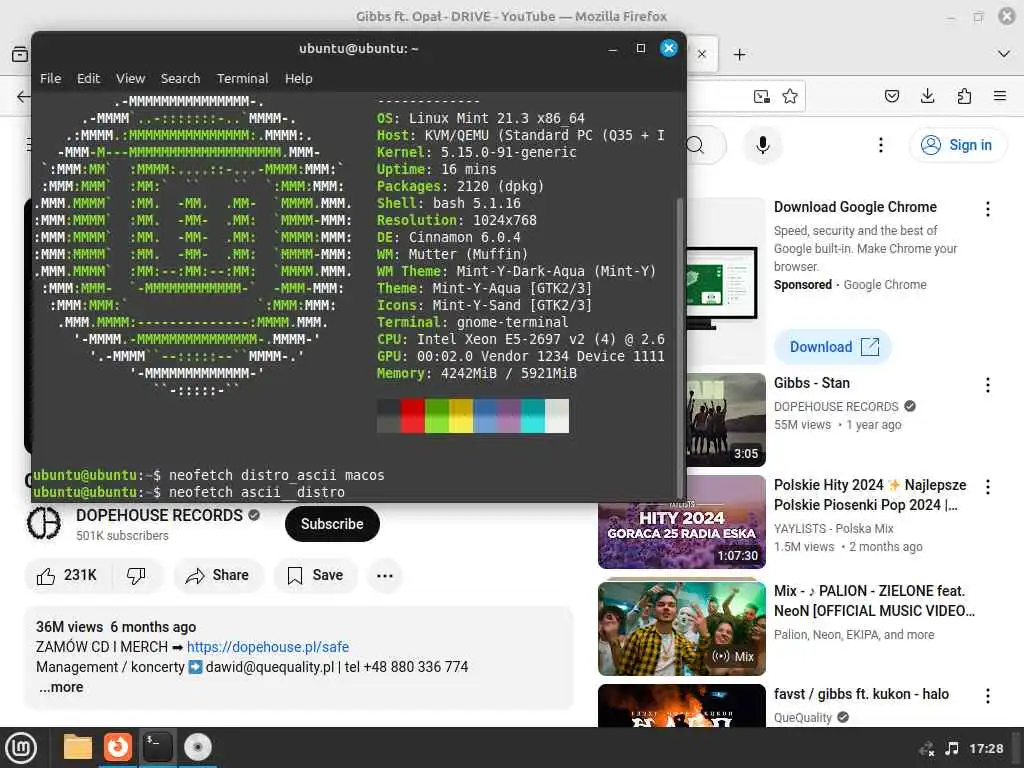
Task: Open the Terminal menu in the terminal window
Action: click(x=242, y=78)
